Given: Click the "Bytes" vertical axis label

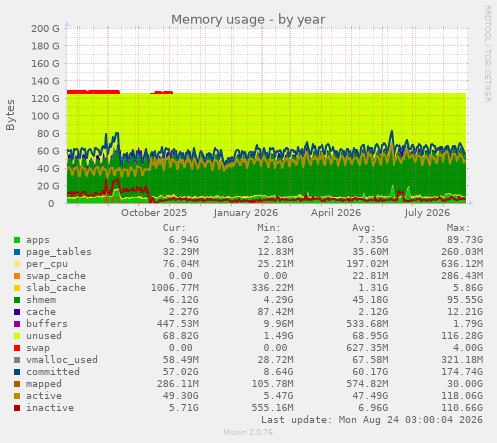Looking at the screenshot, I should pos(10,115).
